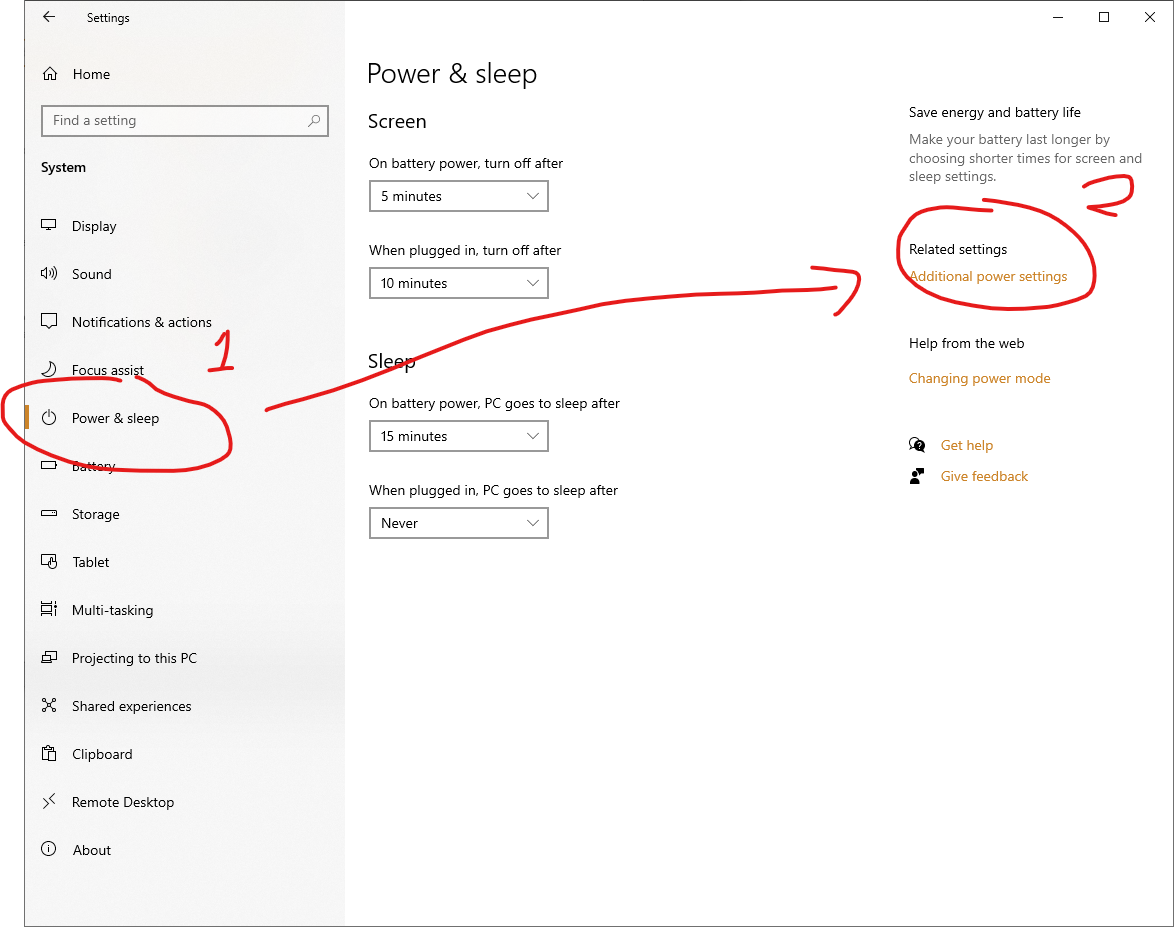
Task: Click the search magnifier icon
Action: pos(314,121)
